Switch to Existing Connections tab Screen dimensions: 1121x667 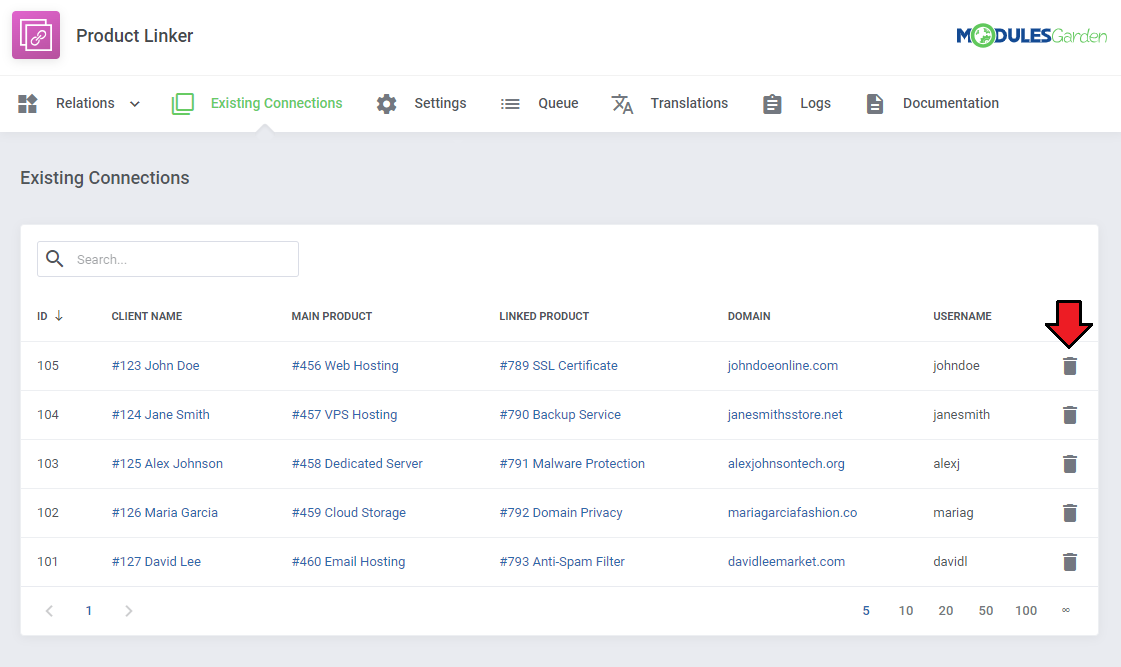pos(276,103)
